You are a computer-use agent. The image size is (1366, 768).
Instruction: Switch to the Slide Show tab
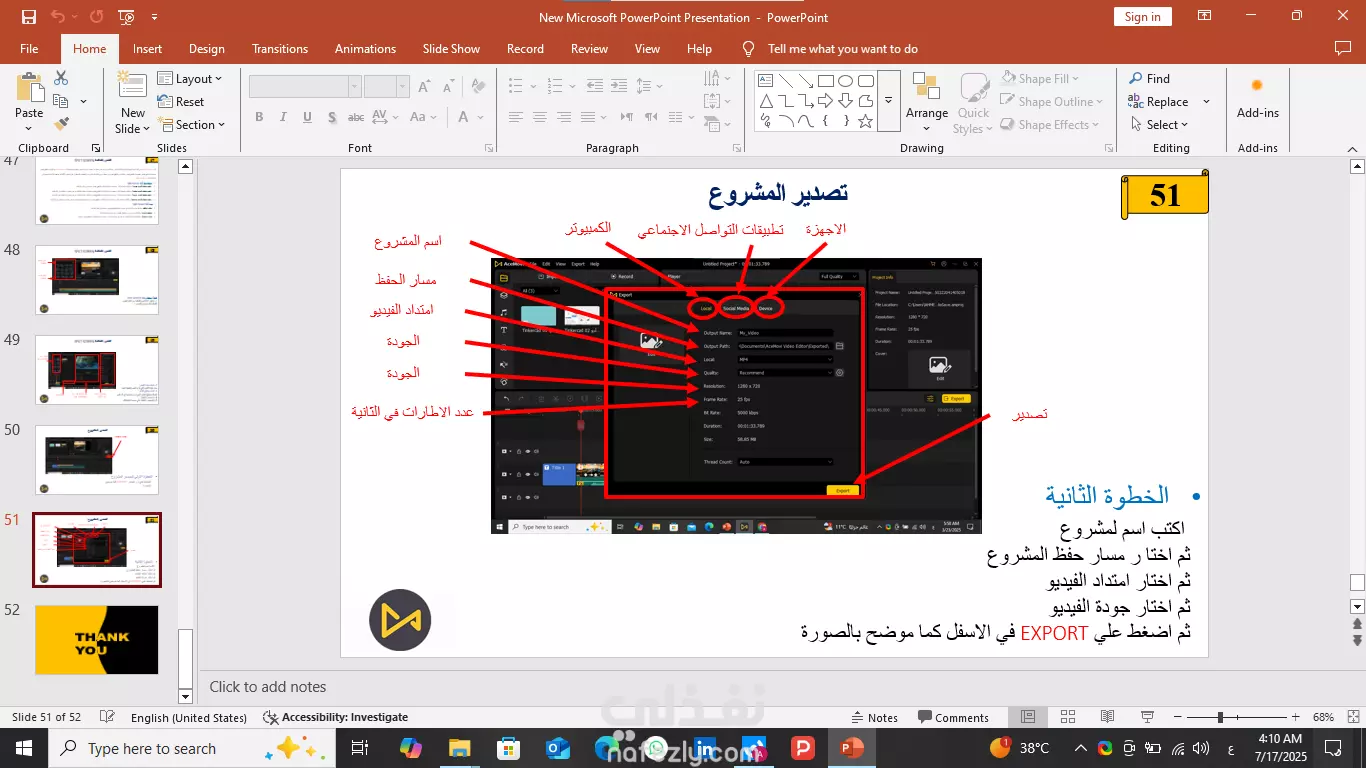[451, 49]
